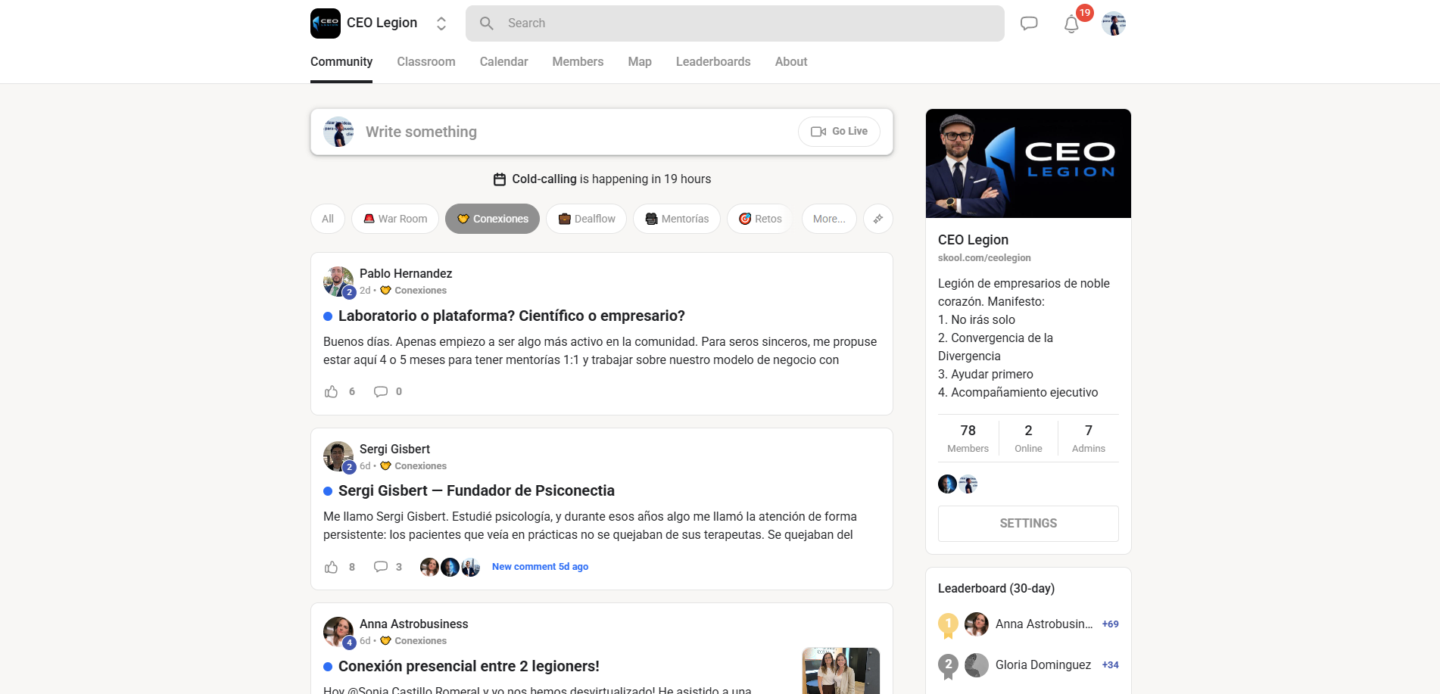Open Anna Astrobusiness's post avatar
This screenshot has width=1440, height=694.
pyautogui.click(x=338, y=632)
